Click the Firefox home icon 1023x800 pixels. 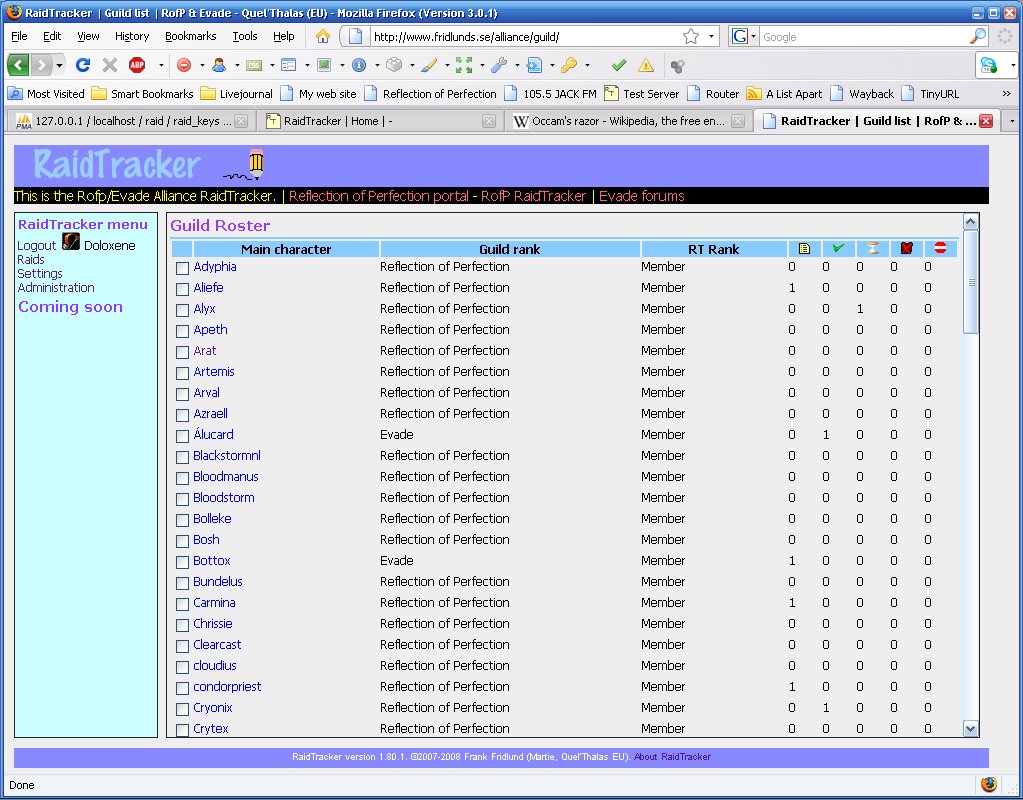pos(323,36)
